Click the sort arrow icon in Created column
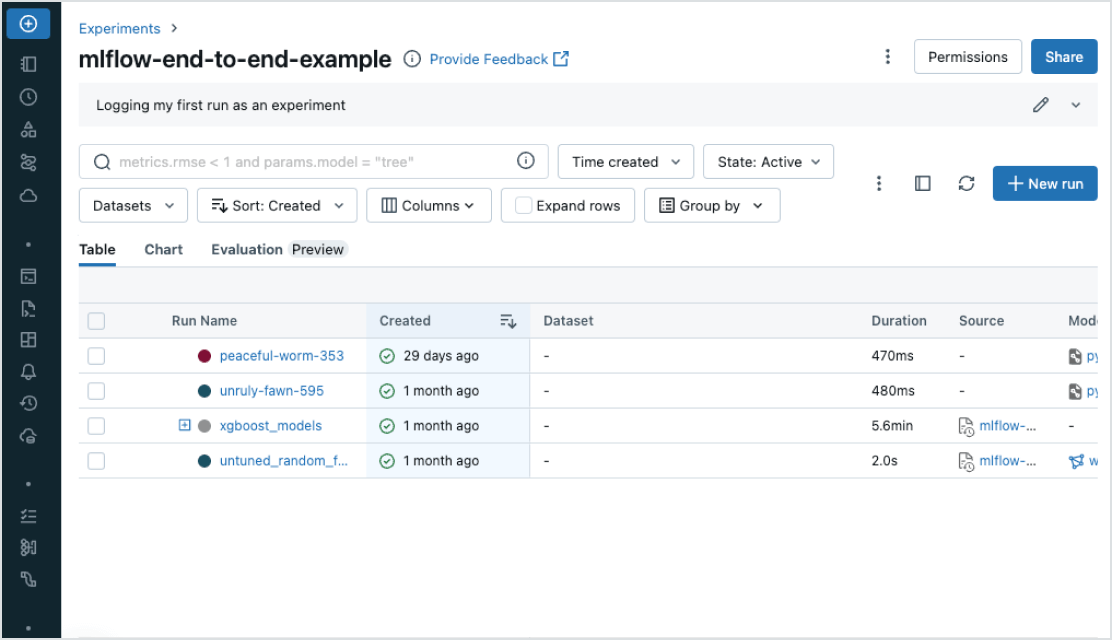 tap(508, 321)
